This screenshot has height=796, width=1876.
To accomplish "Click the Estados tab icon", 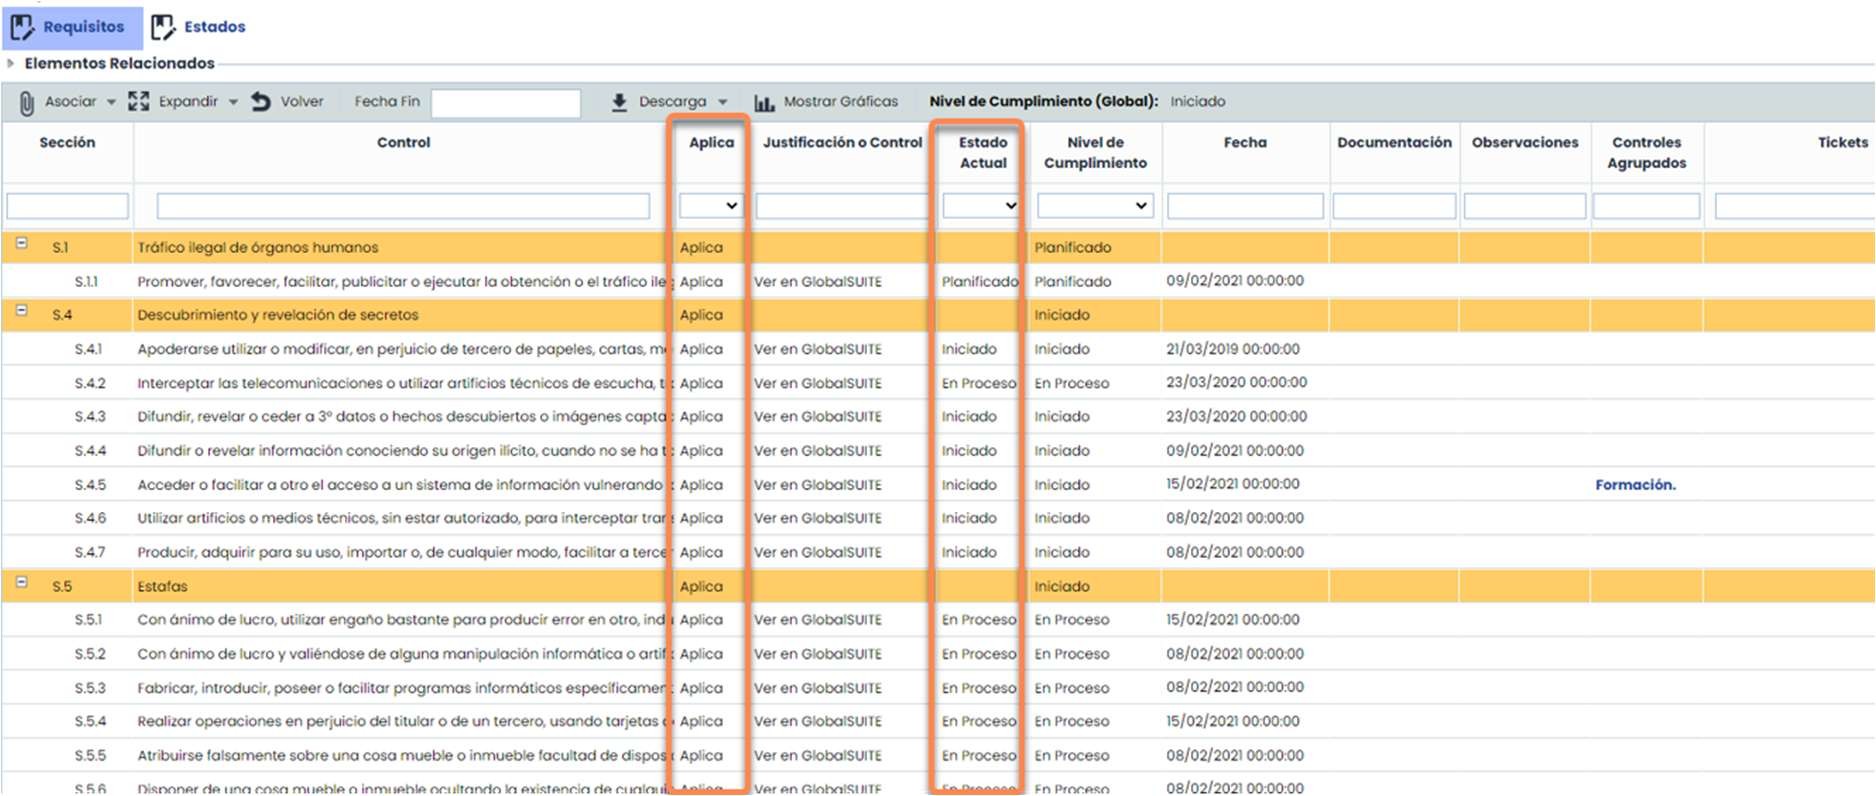I will (163, 27).
